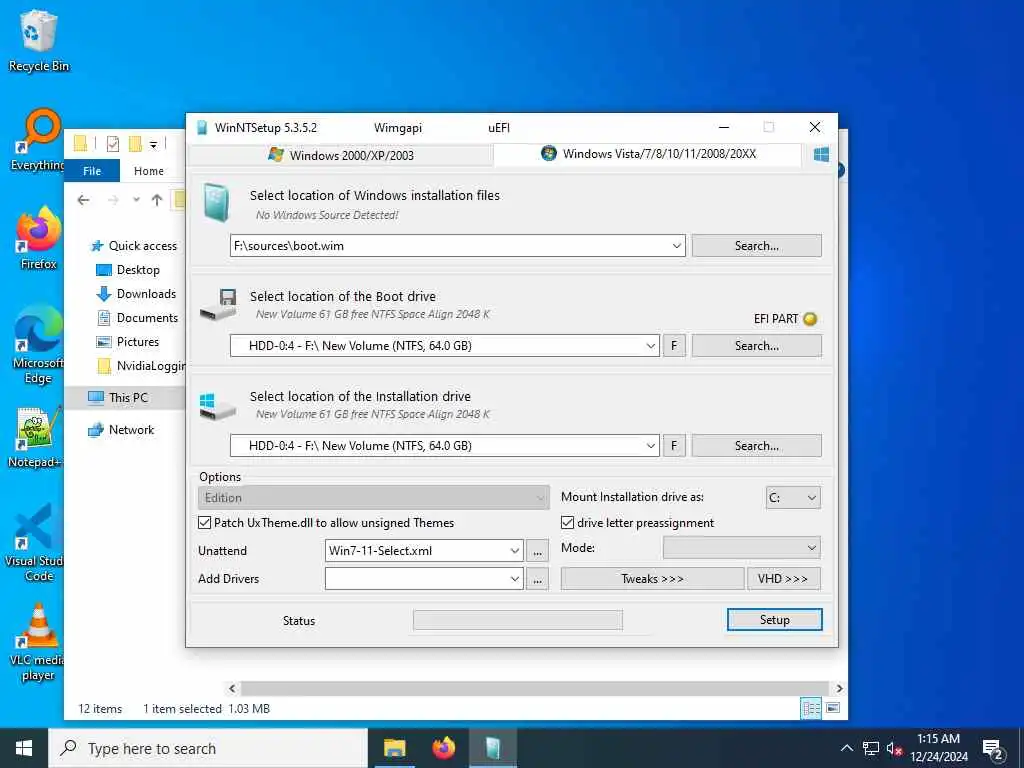
Task: Toggle drive letter preassignment checkbox
Action: coord(568,522)
